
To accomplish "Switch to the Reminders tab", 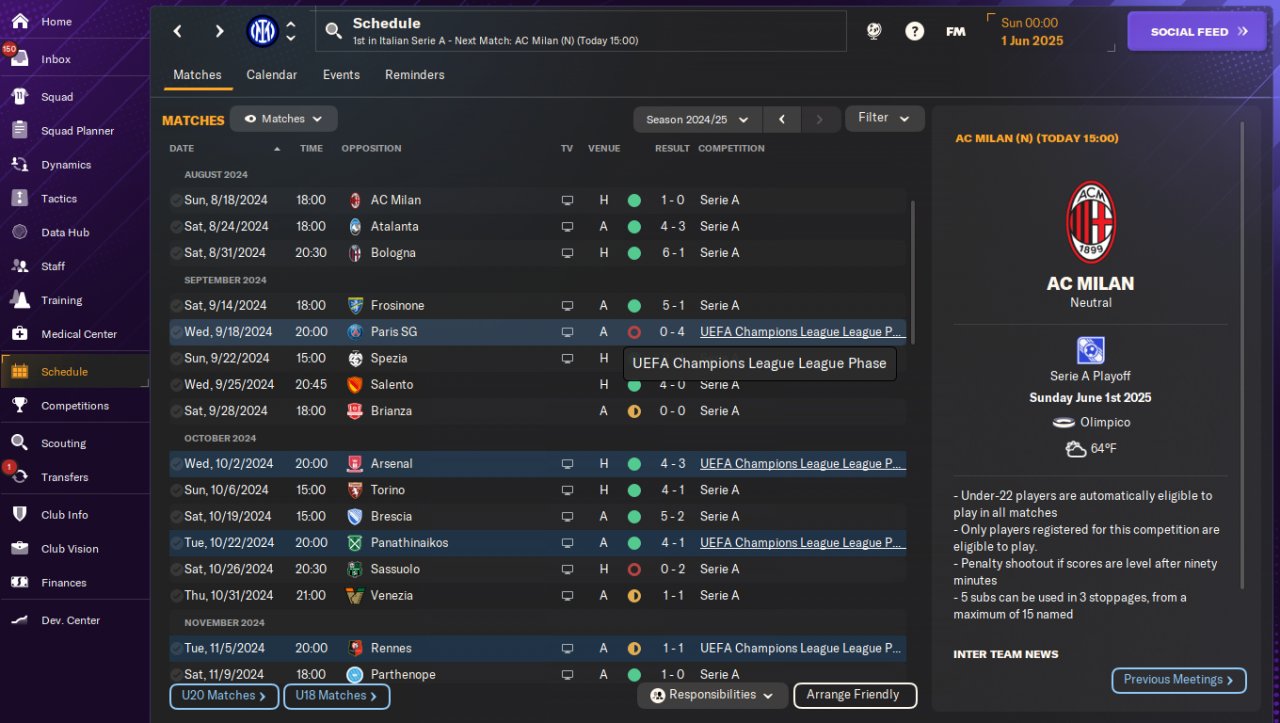I will click(x=414, y=75).
